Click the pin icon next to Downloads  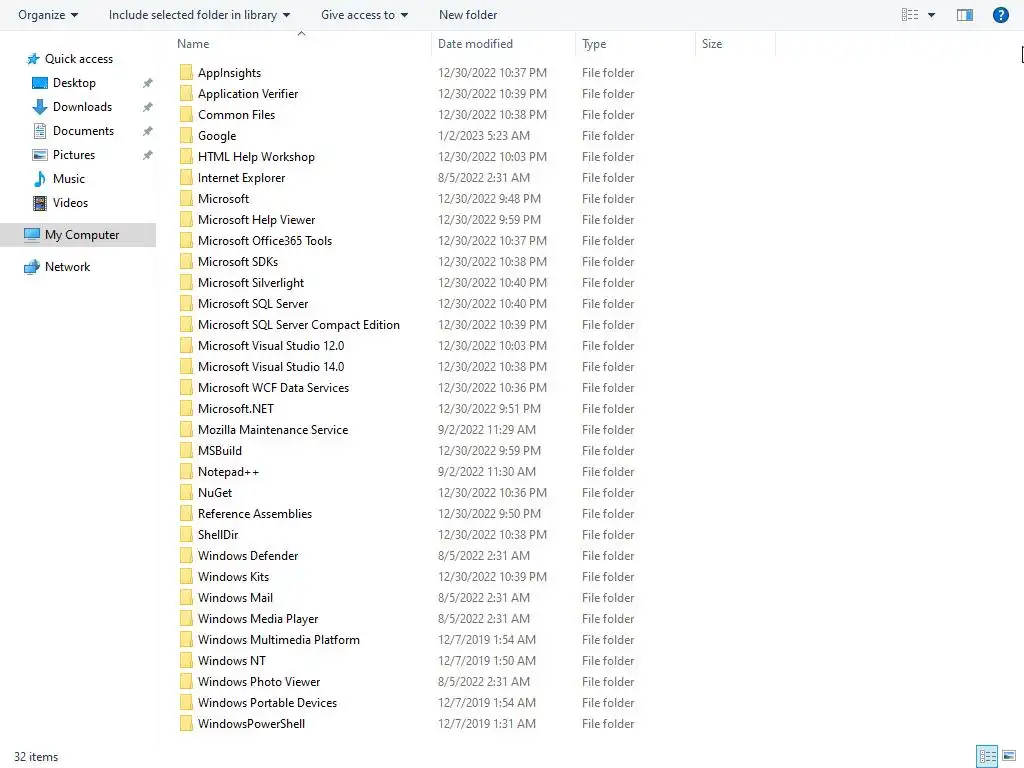point(148,107)
